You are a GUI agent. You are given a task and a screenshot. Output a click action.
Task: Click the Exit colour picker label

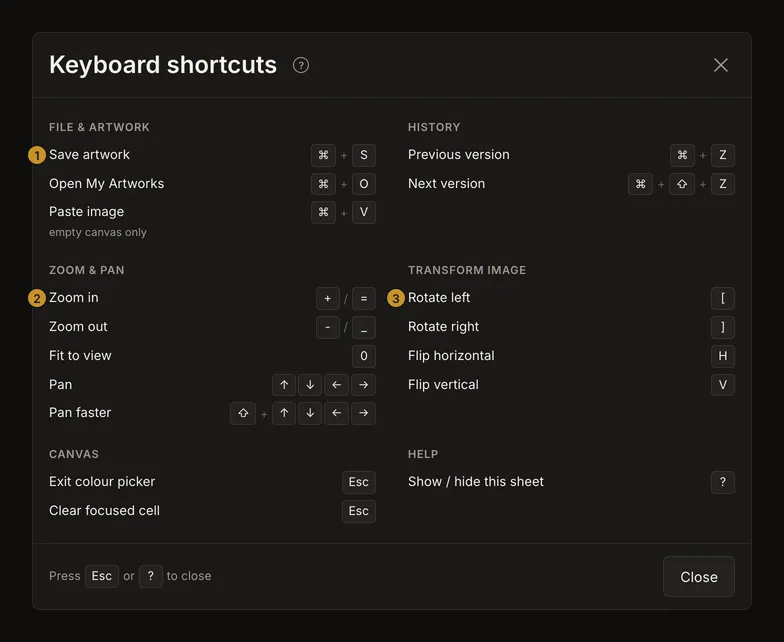[102, 482]
